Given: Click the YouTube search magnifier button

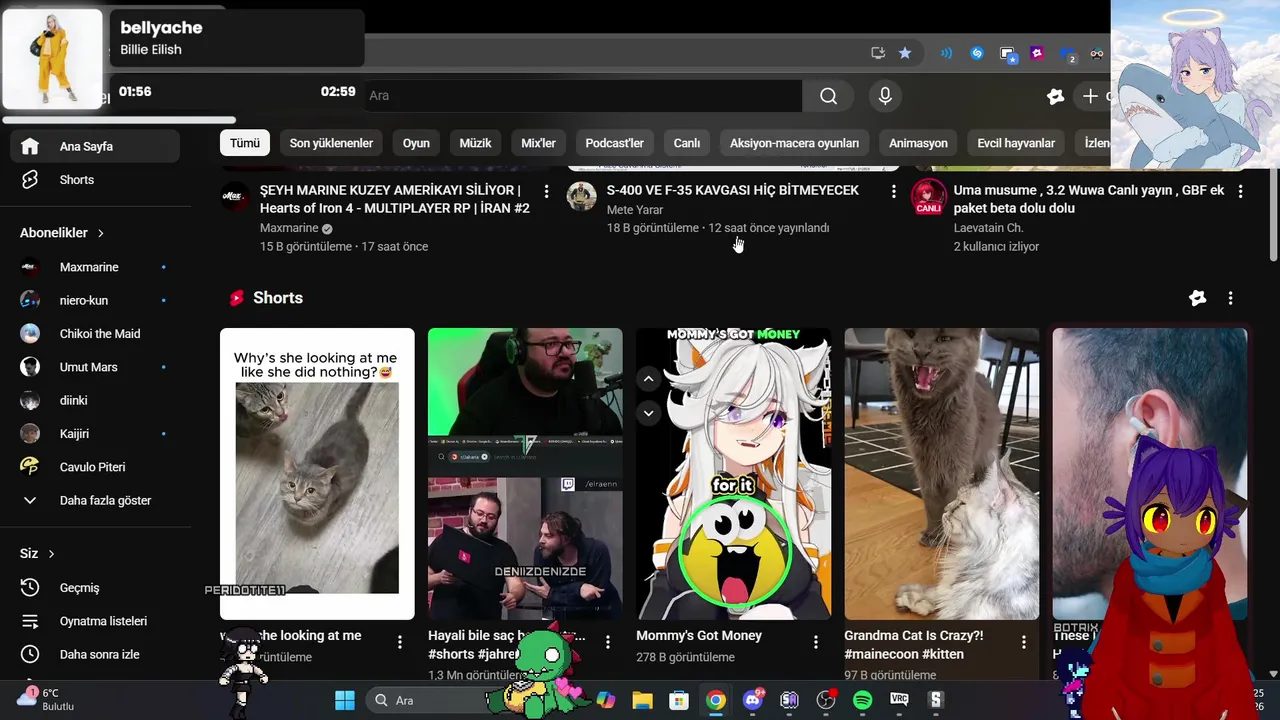Looking at the screenshot, I should coord(828,96).
